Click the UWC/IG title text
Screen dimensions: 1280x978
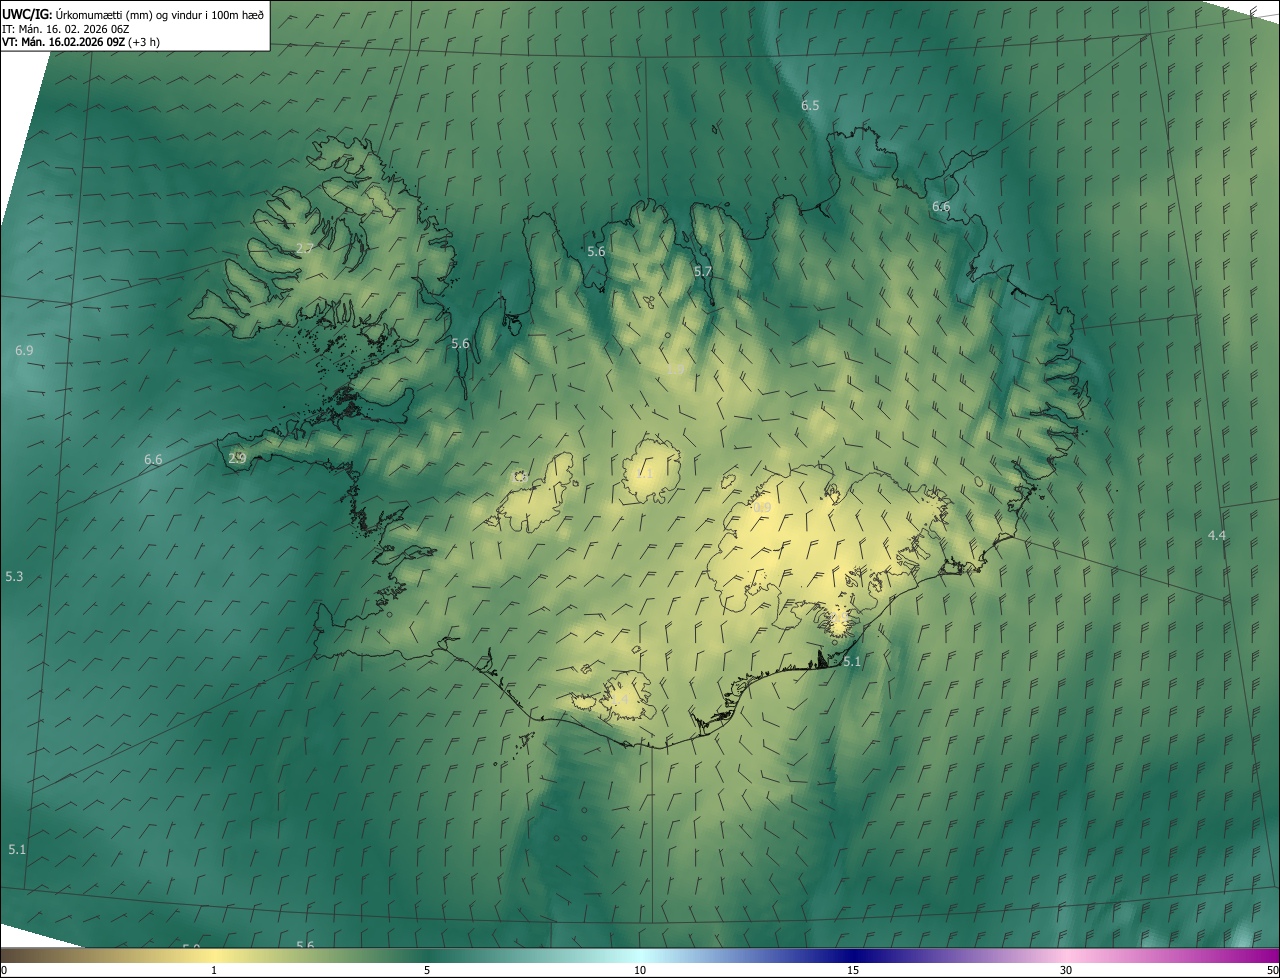27,14
